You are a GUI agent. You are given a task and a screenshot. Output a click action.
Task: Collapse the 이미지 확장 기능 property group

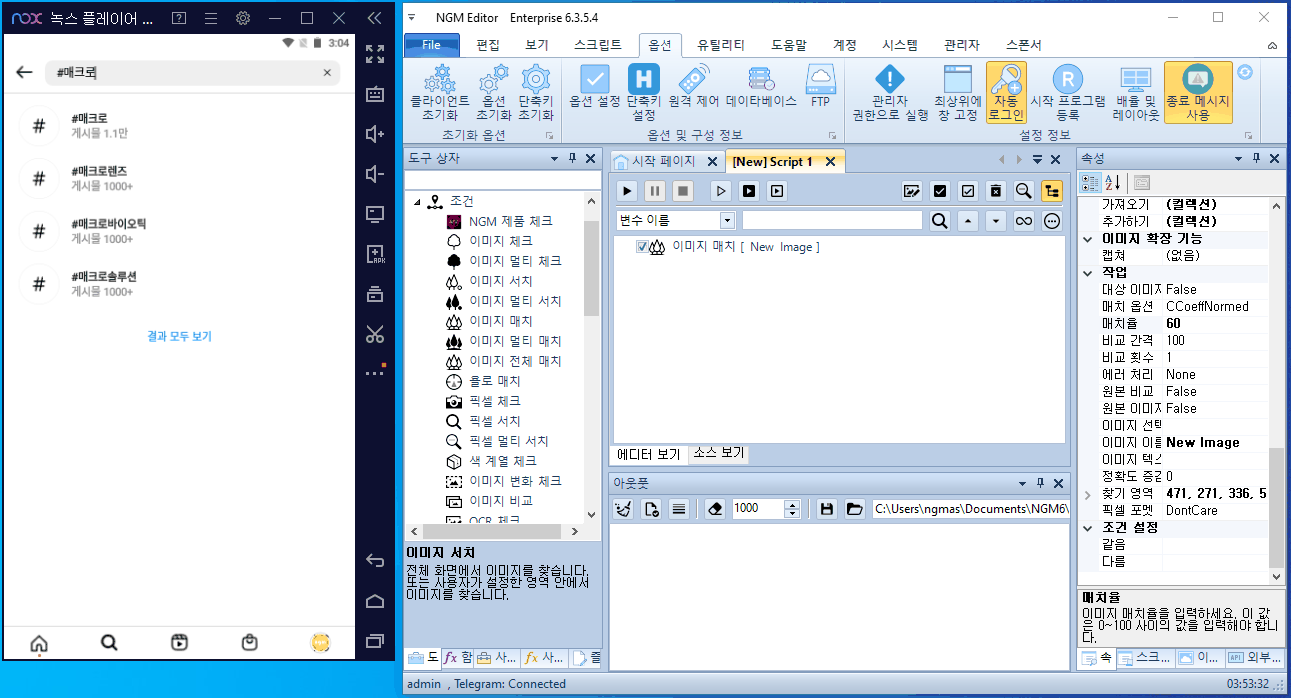(x=1088, y=239)
